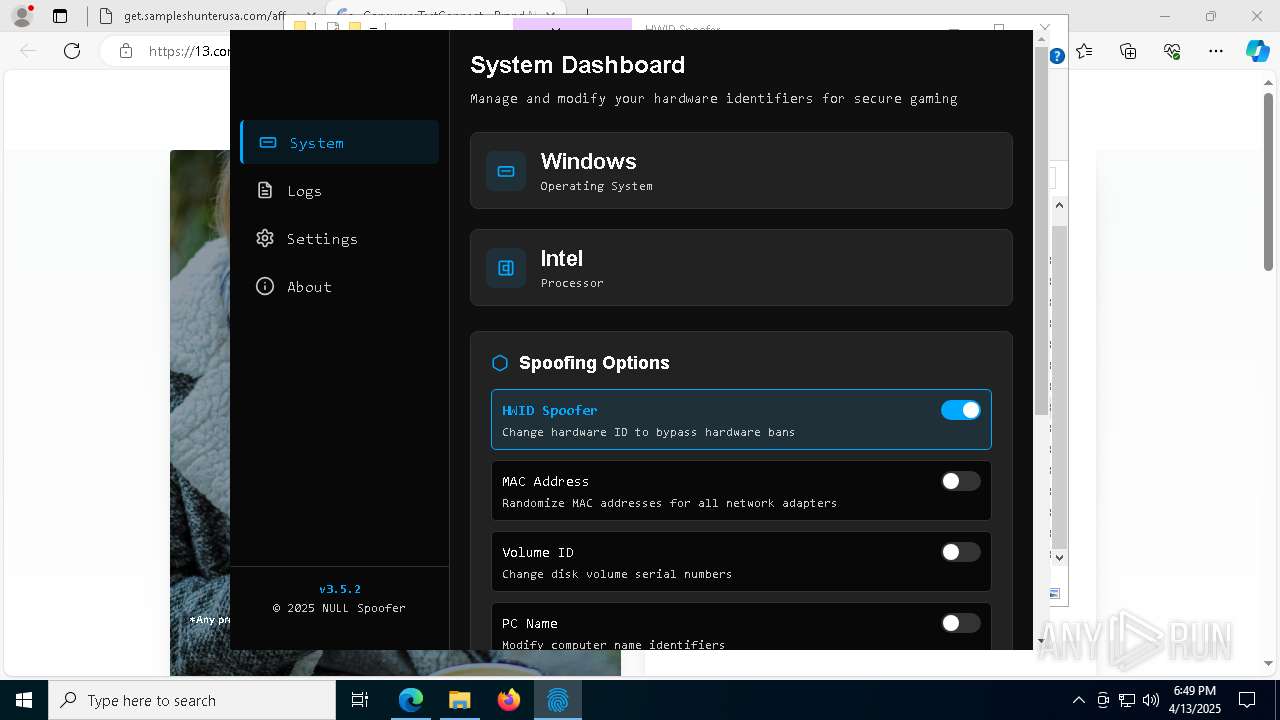
Task: Click the taskbar search box
Action: [x=192, y=700]
